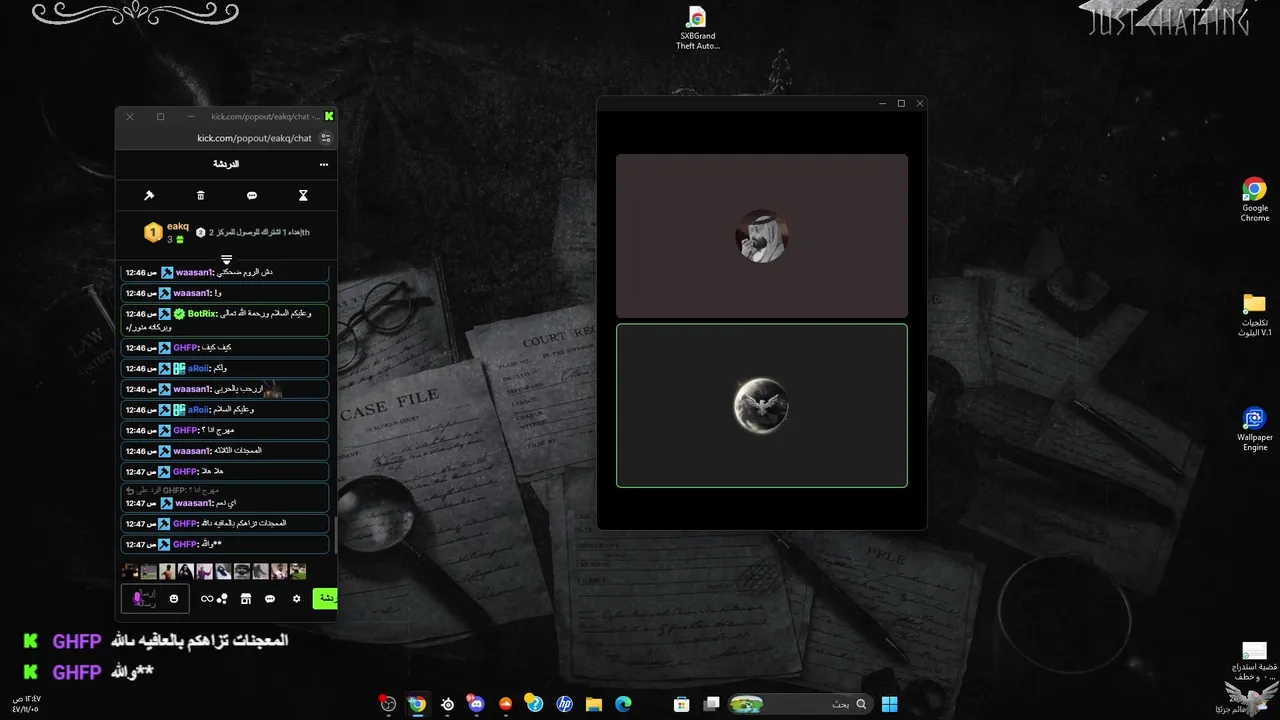The image size is (1280, 720).
Task: Open chat settings gear icon
Action: pos(296,599)
